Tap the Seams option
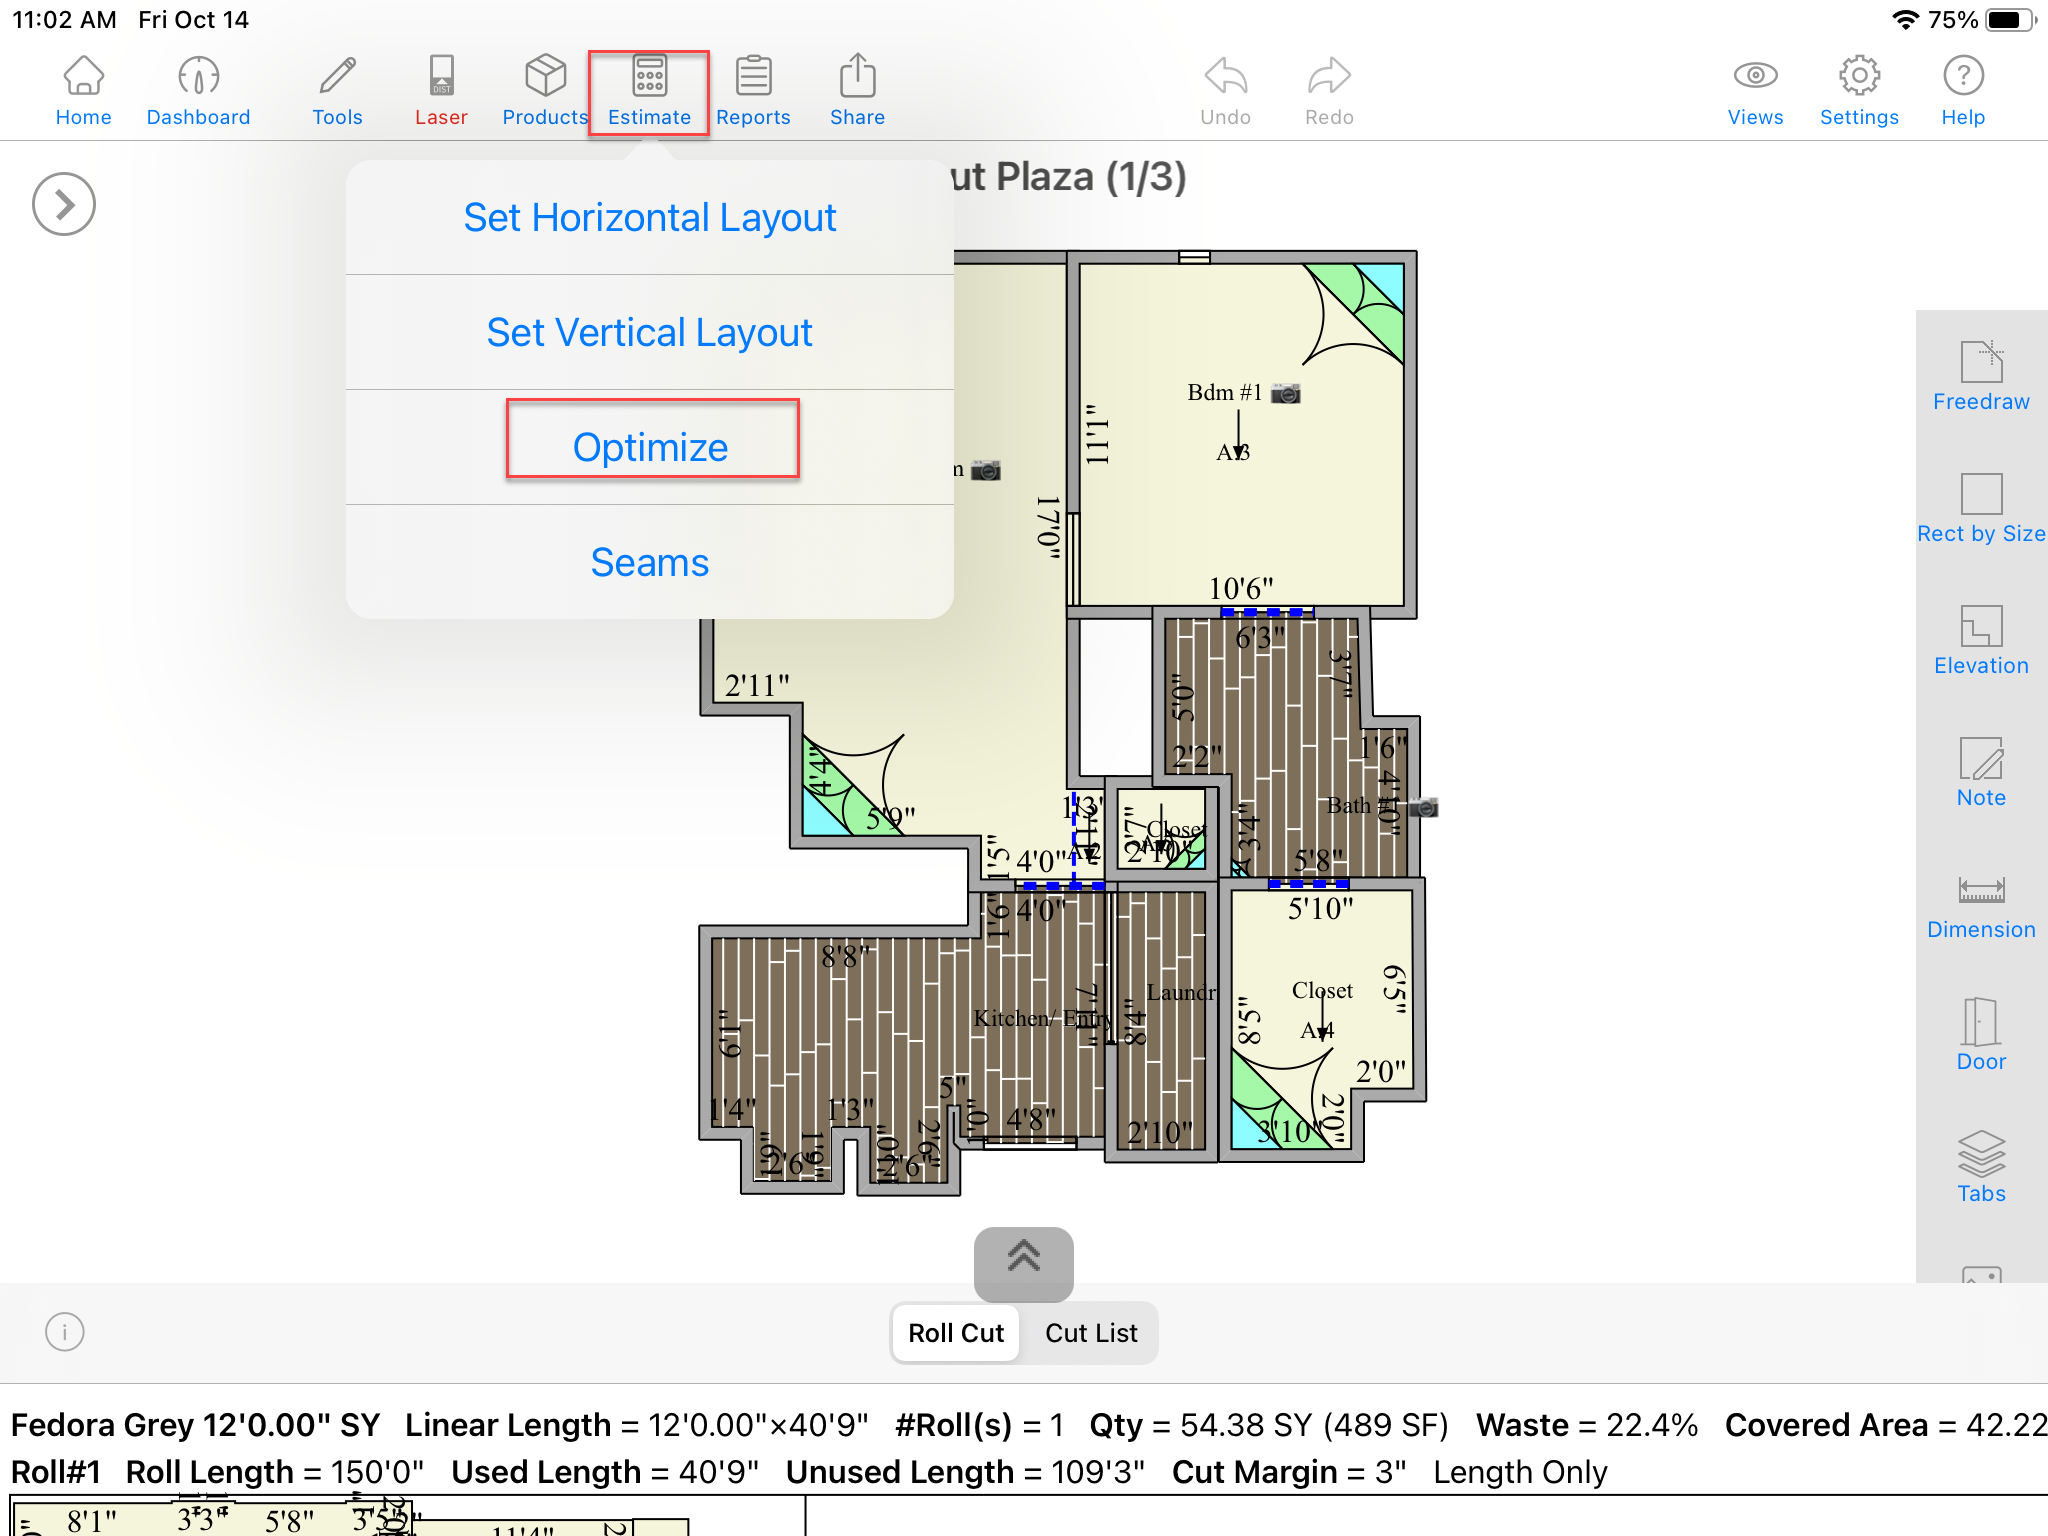The height and width of the screenshot is (1536, 2048). click(x=649, y=562)
